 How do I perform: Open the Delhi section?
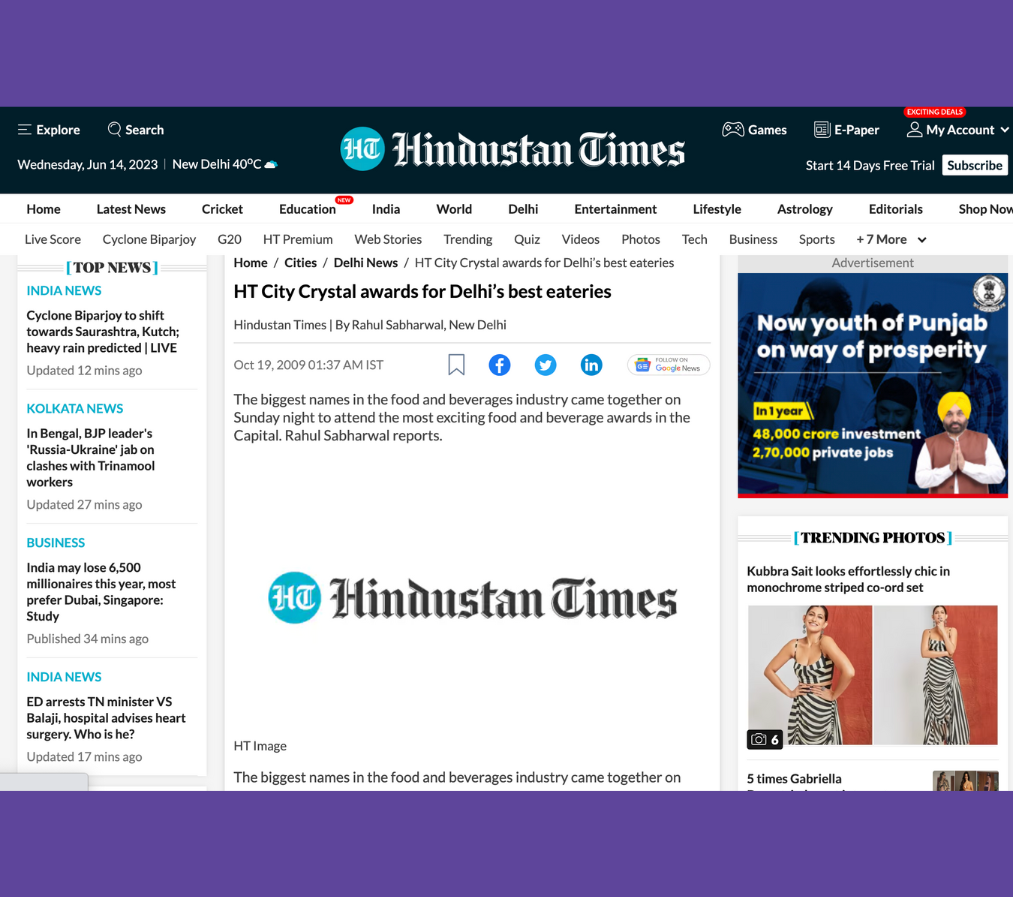coord(523,209)
